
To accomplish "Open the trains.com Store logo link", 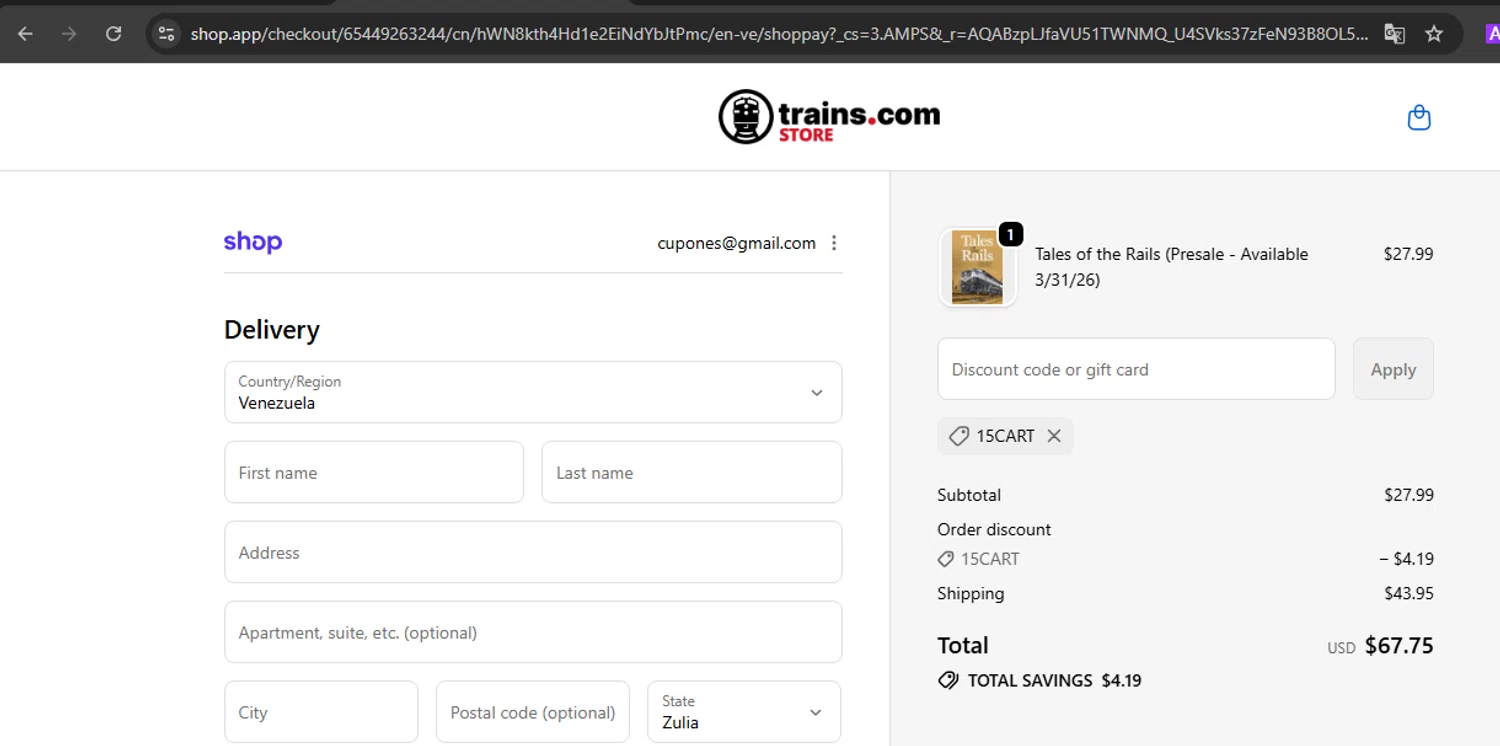I will pos(829,117).
